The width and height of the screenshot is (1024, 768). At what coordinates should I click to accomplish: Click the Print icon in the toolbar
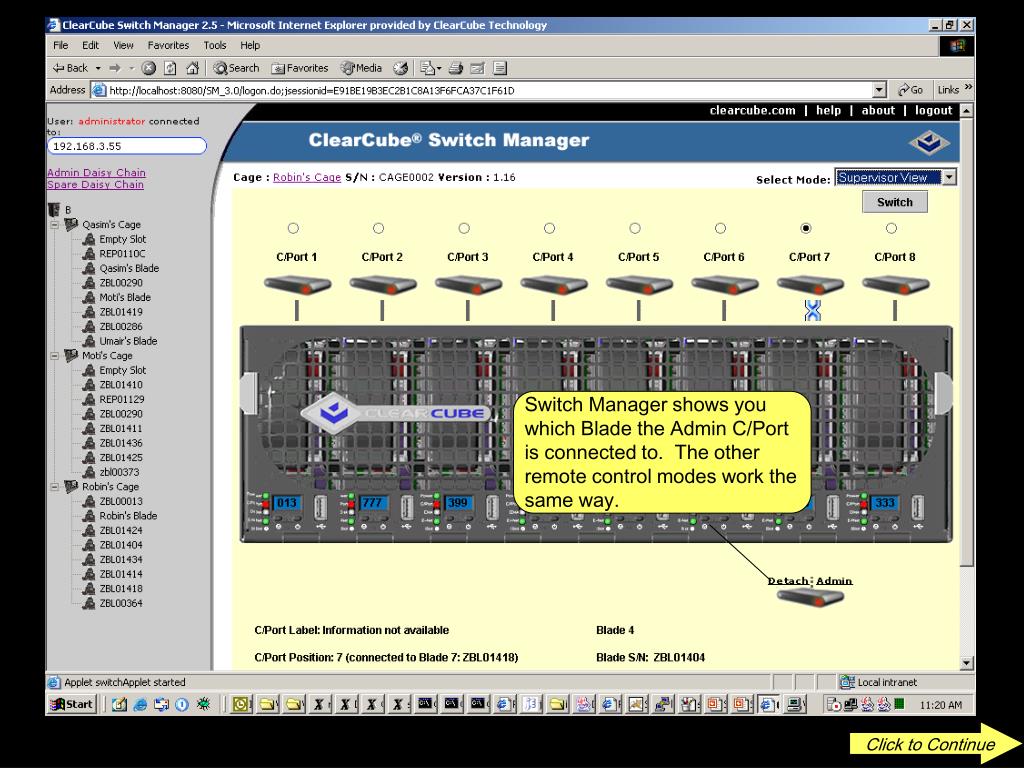pyautogui.click(x=456, y=68)
